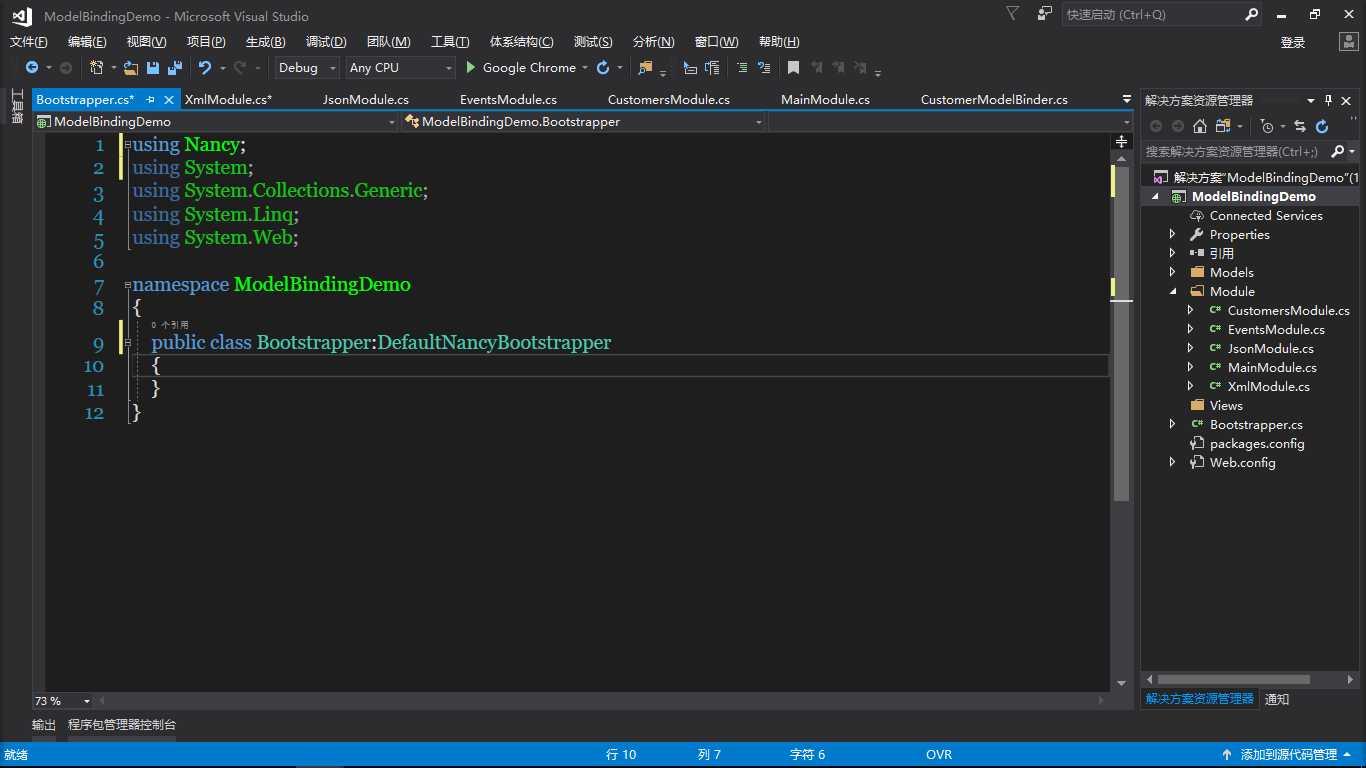Screen dimensions: 1366x768
Task: Undo the last edit with the toolbar arrow
Action: click(205, 68)
